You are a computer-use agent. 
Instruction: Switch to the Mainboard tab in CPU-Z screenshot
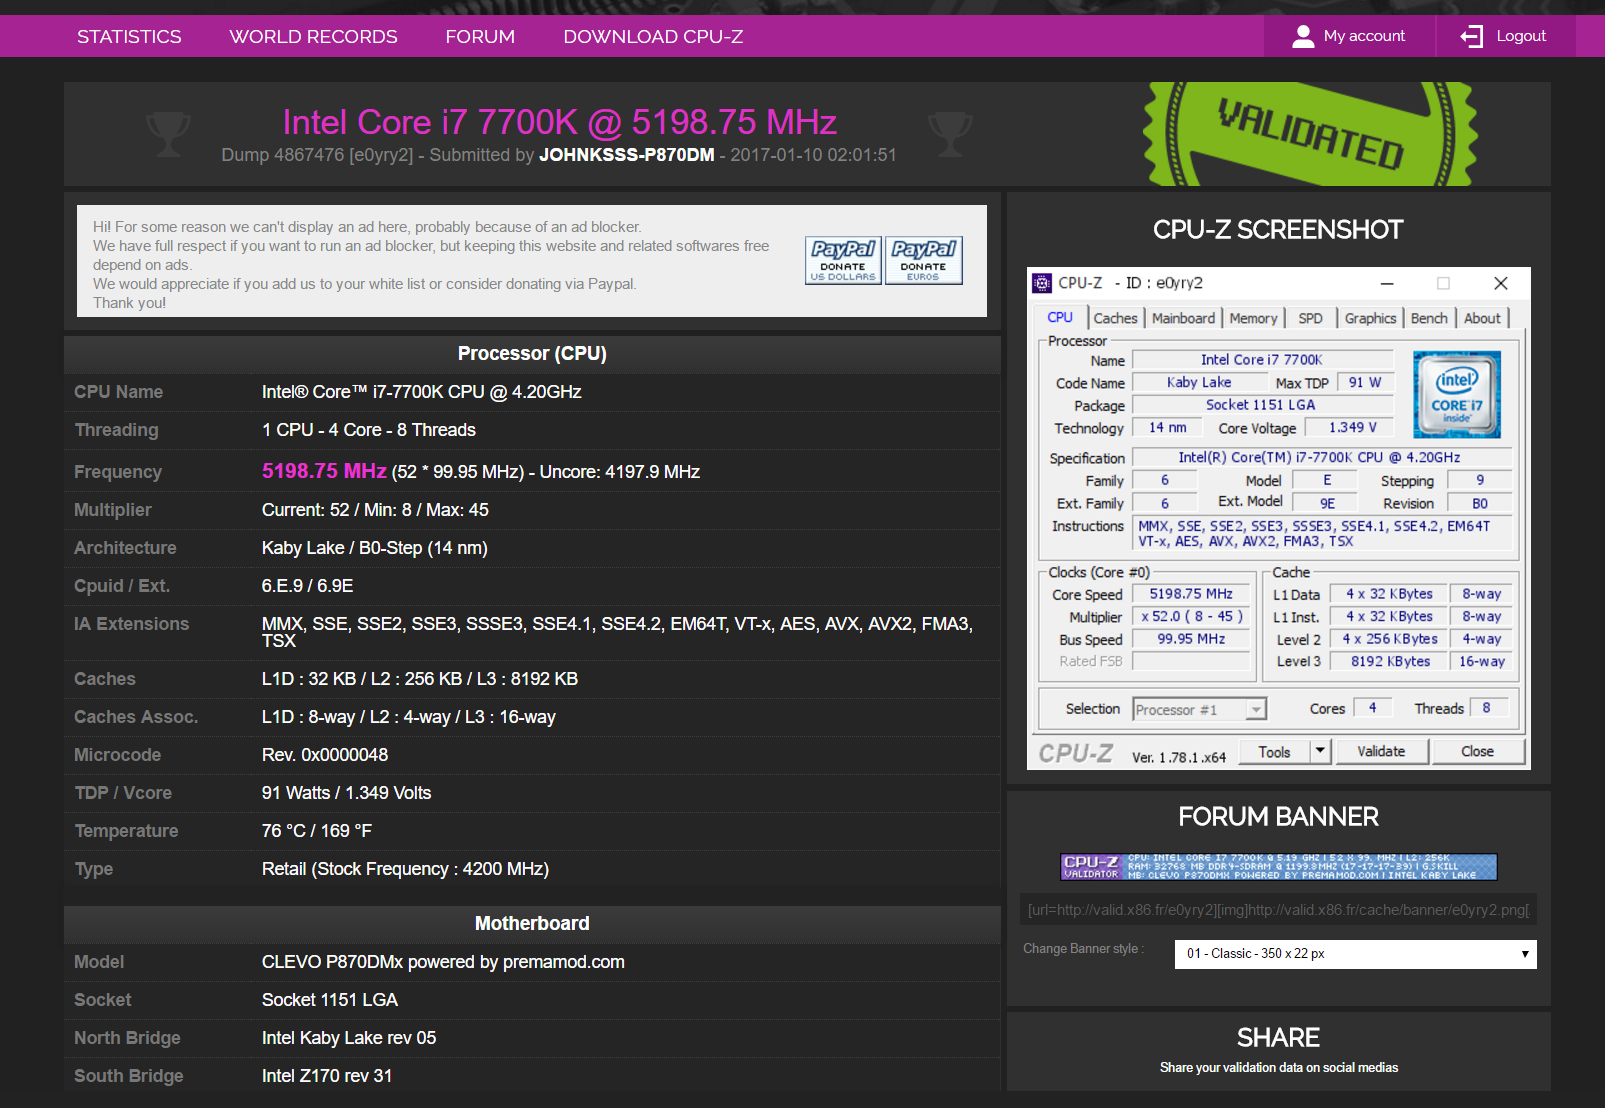pos(1183,318)
